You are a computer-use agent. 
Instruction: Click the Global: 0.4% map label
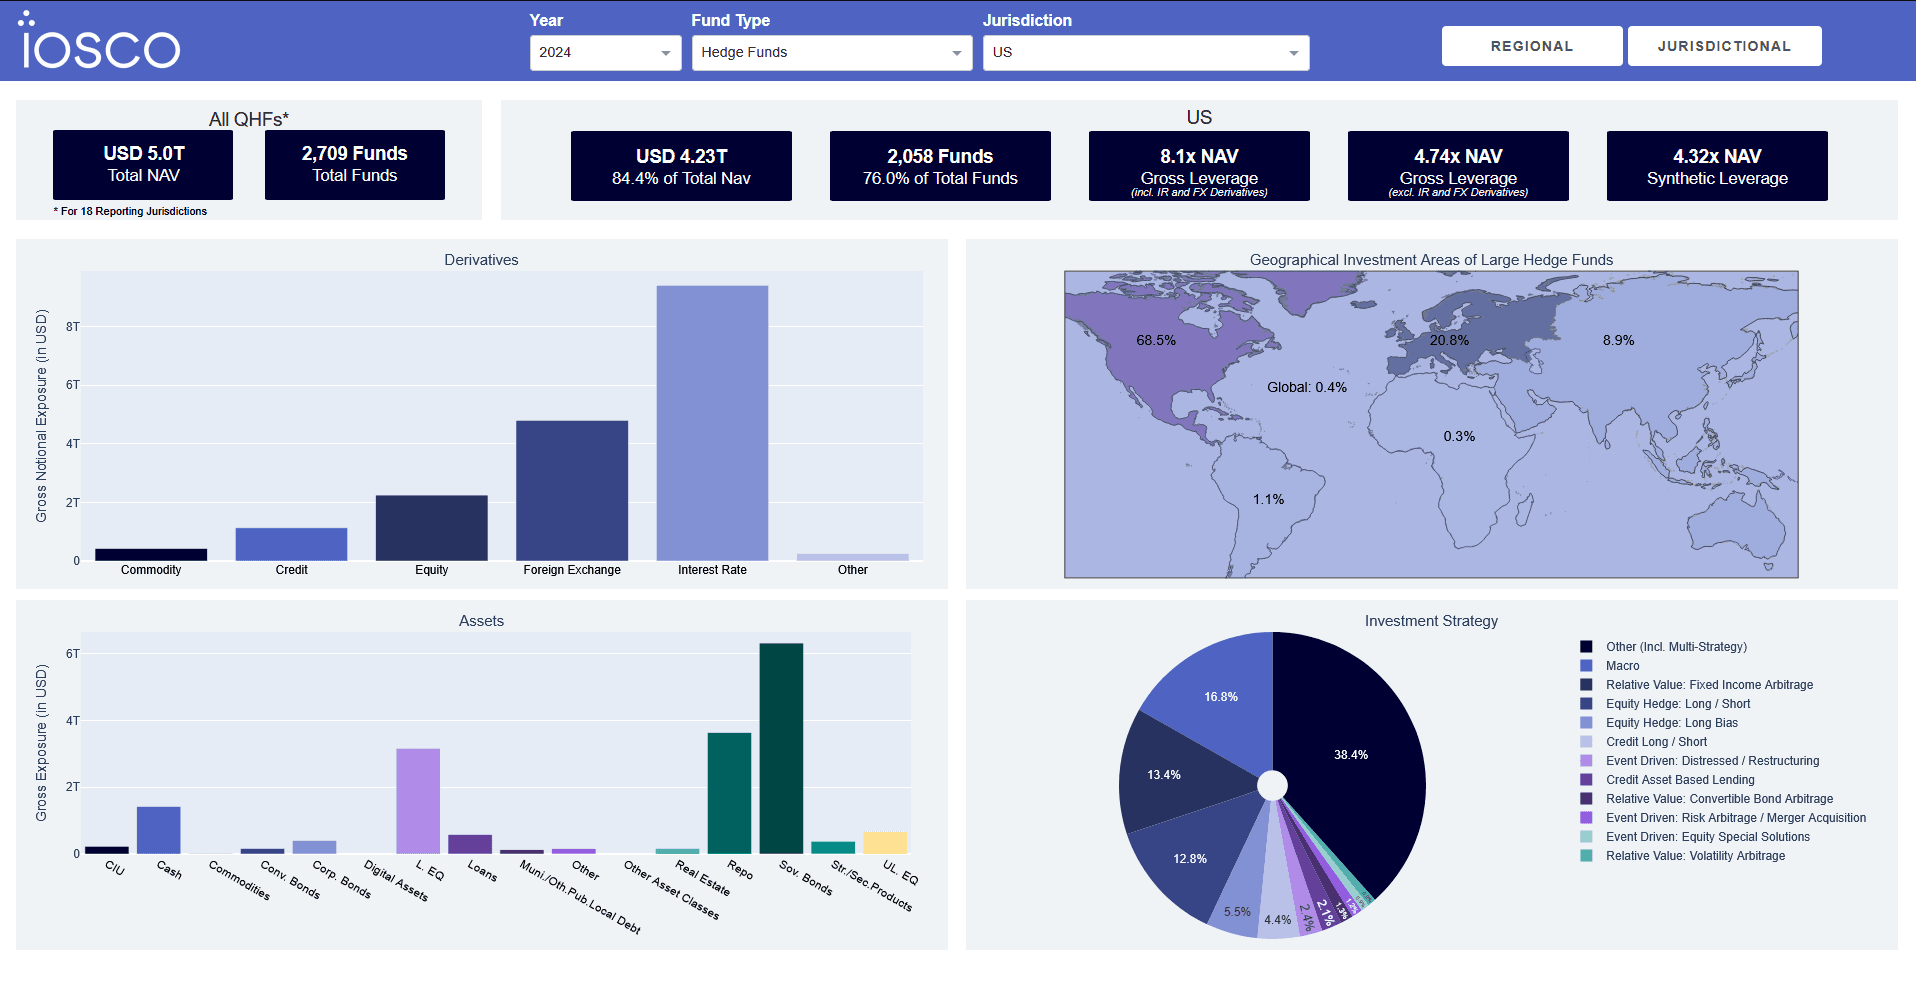pos(1306,387)
